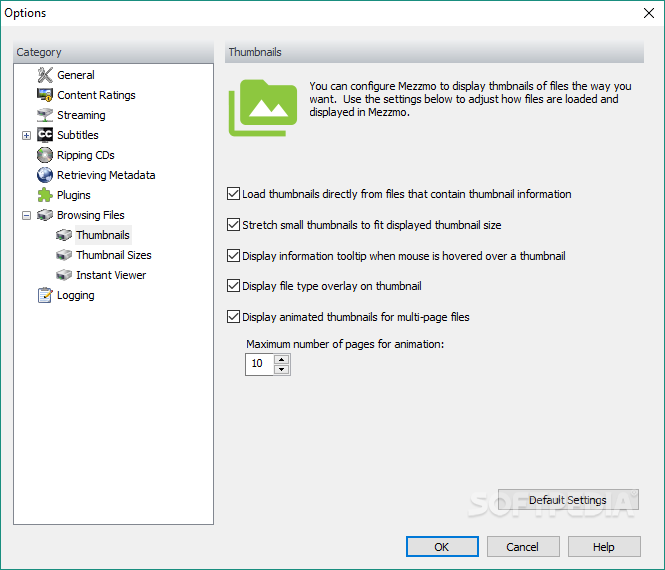Screen dimensions: 665x570
Task: Click the Logging notepad icon
Action: point(45,295)
